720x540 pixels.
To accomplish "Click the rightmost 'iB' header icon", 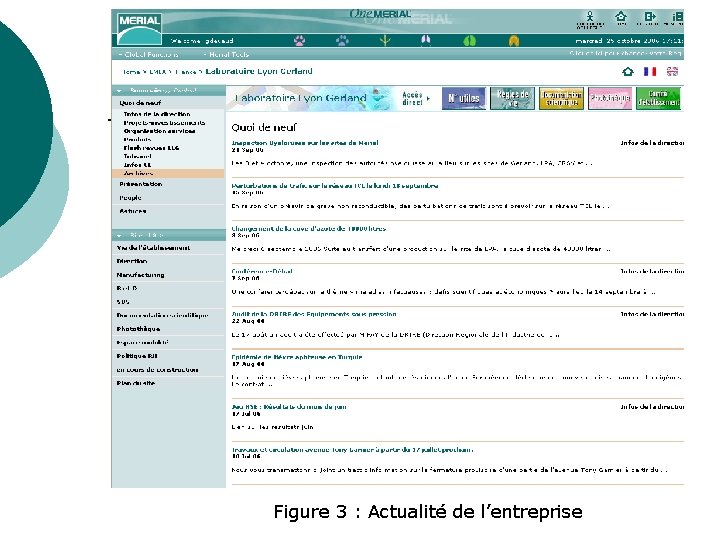I will click(x=677, y=17).
